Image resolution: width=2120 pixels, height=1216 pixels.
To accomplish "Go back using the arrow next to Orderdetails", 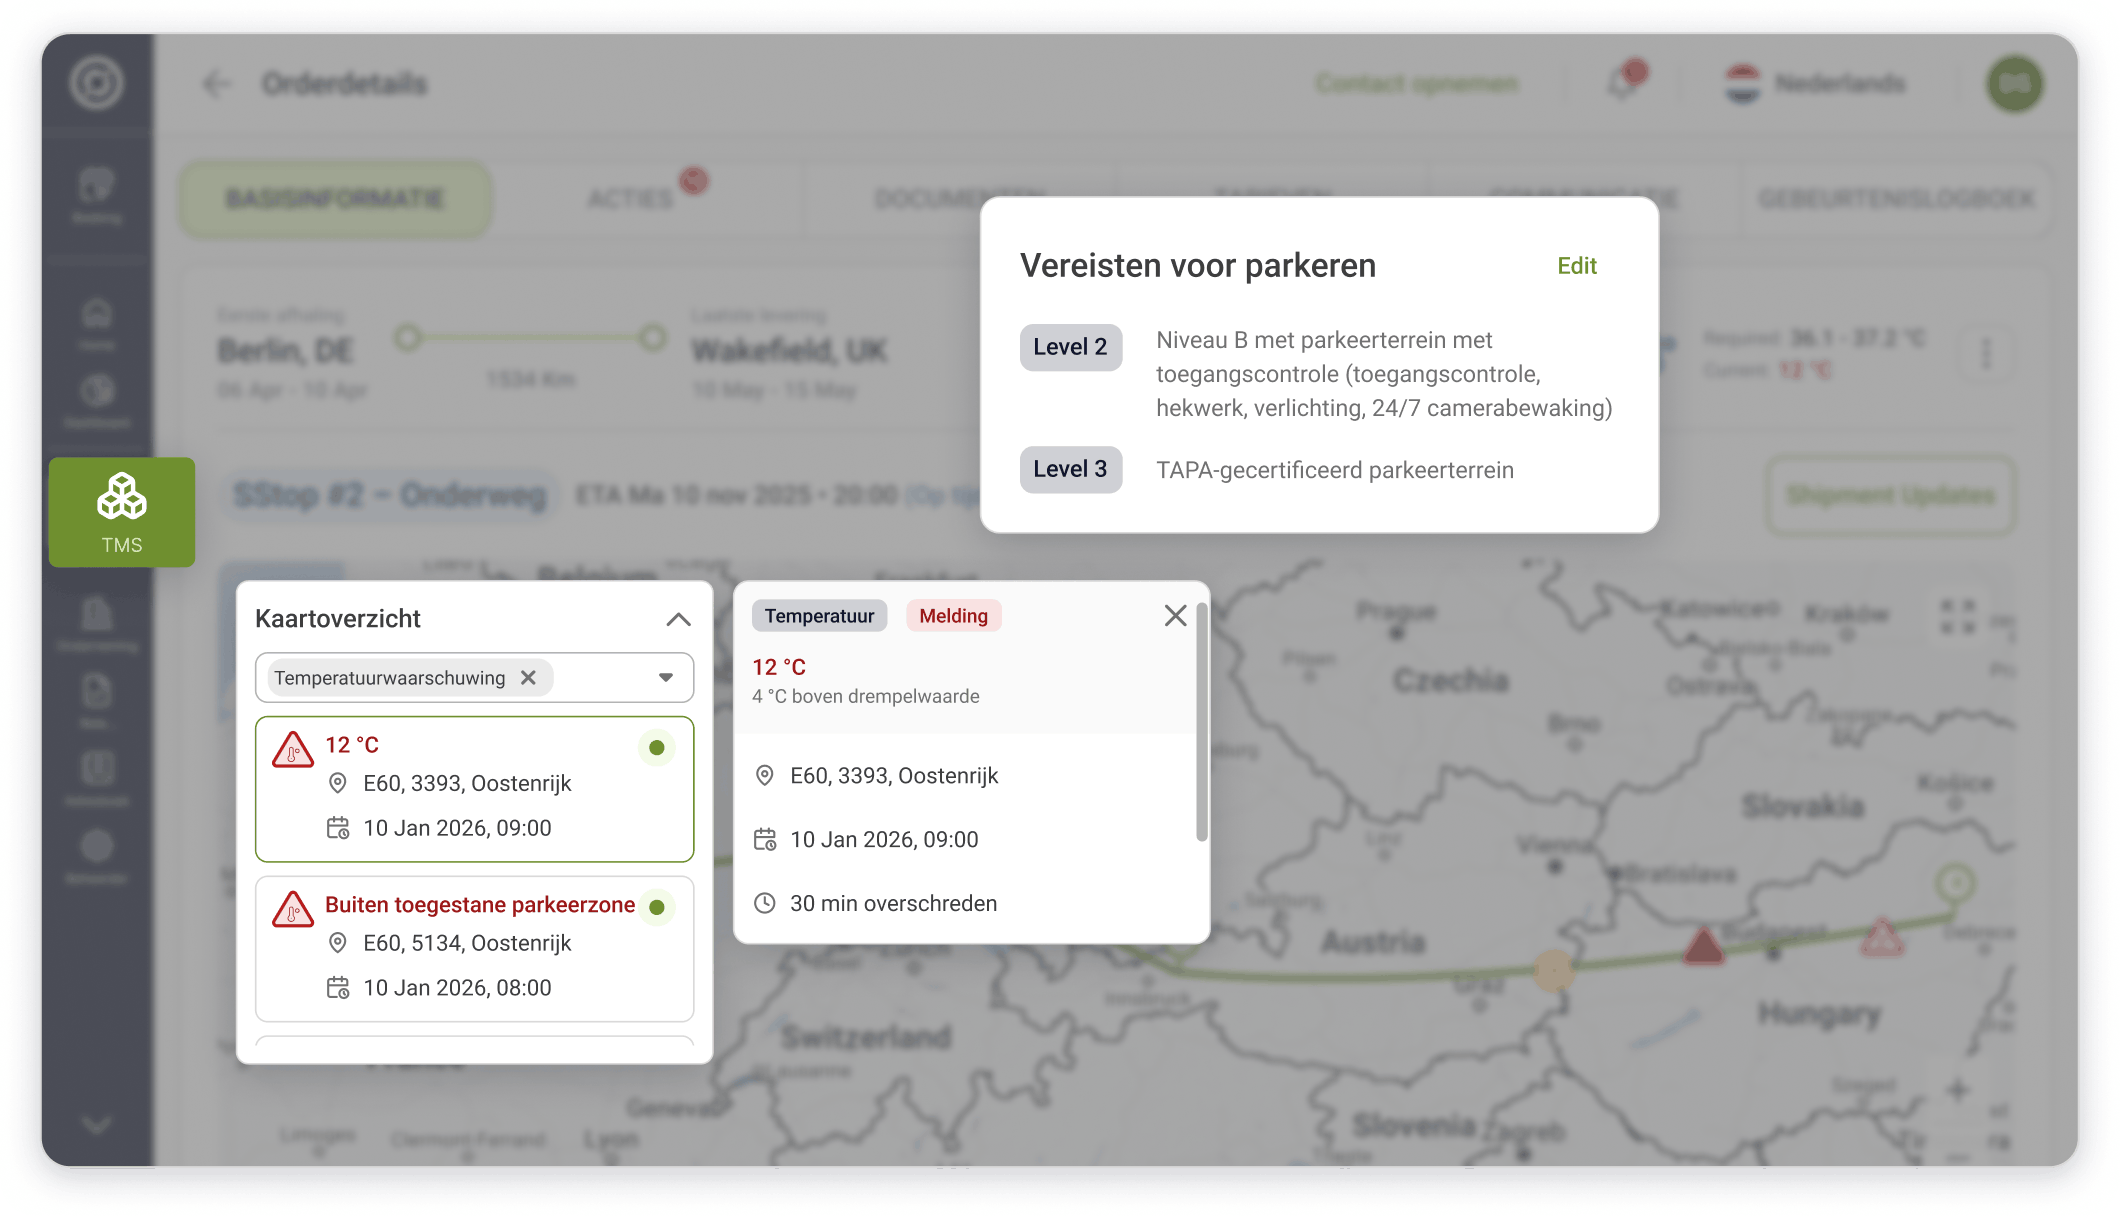I will click(x=215, y=84).
